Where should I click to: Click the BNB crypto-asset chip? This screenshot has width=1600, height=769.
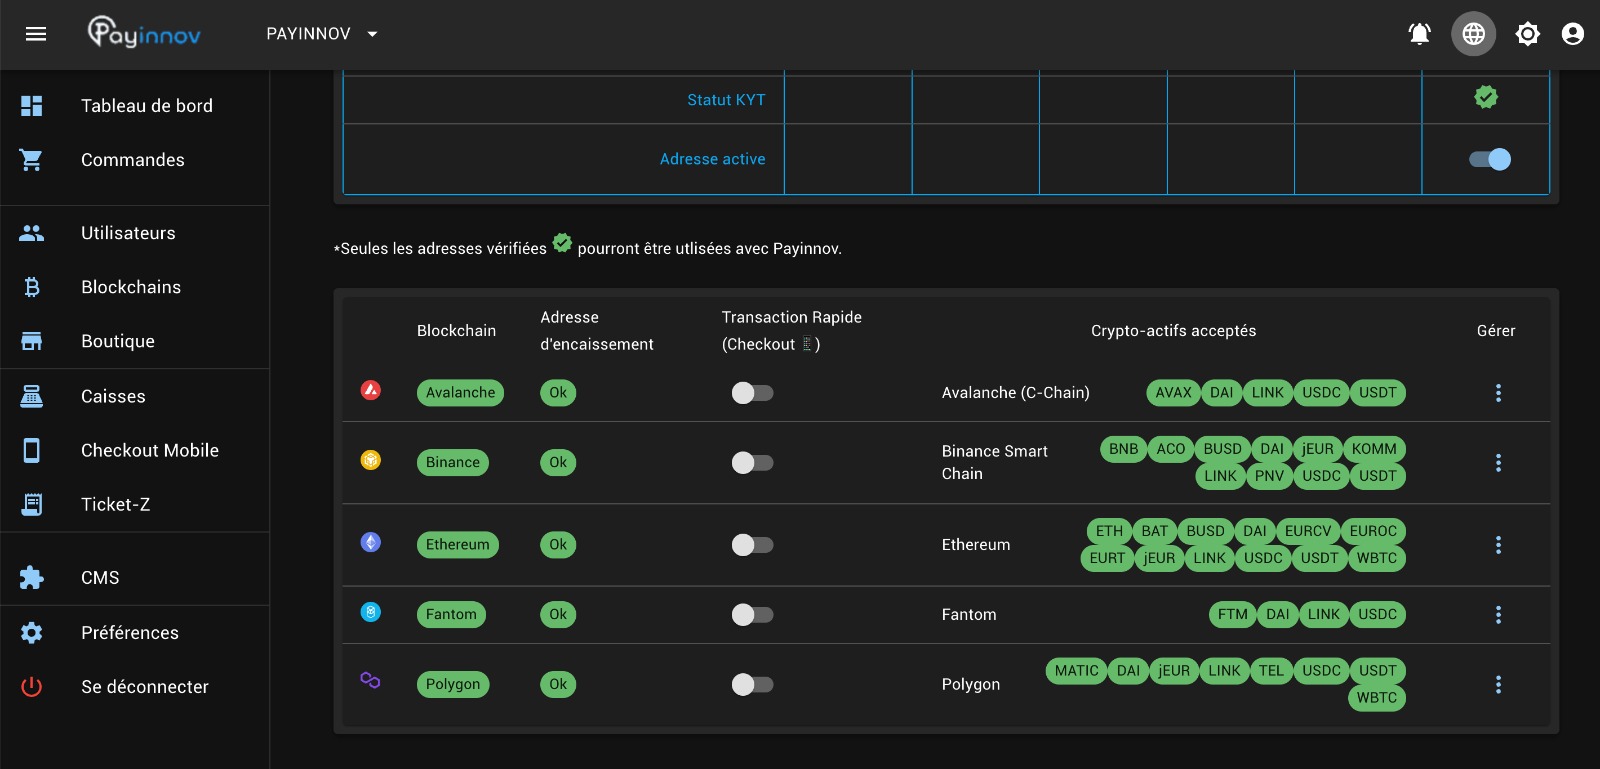click(1123, 449)
